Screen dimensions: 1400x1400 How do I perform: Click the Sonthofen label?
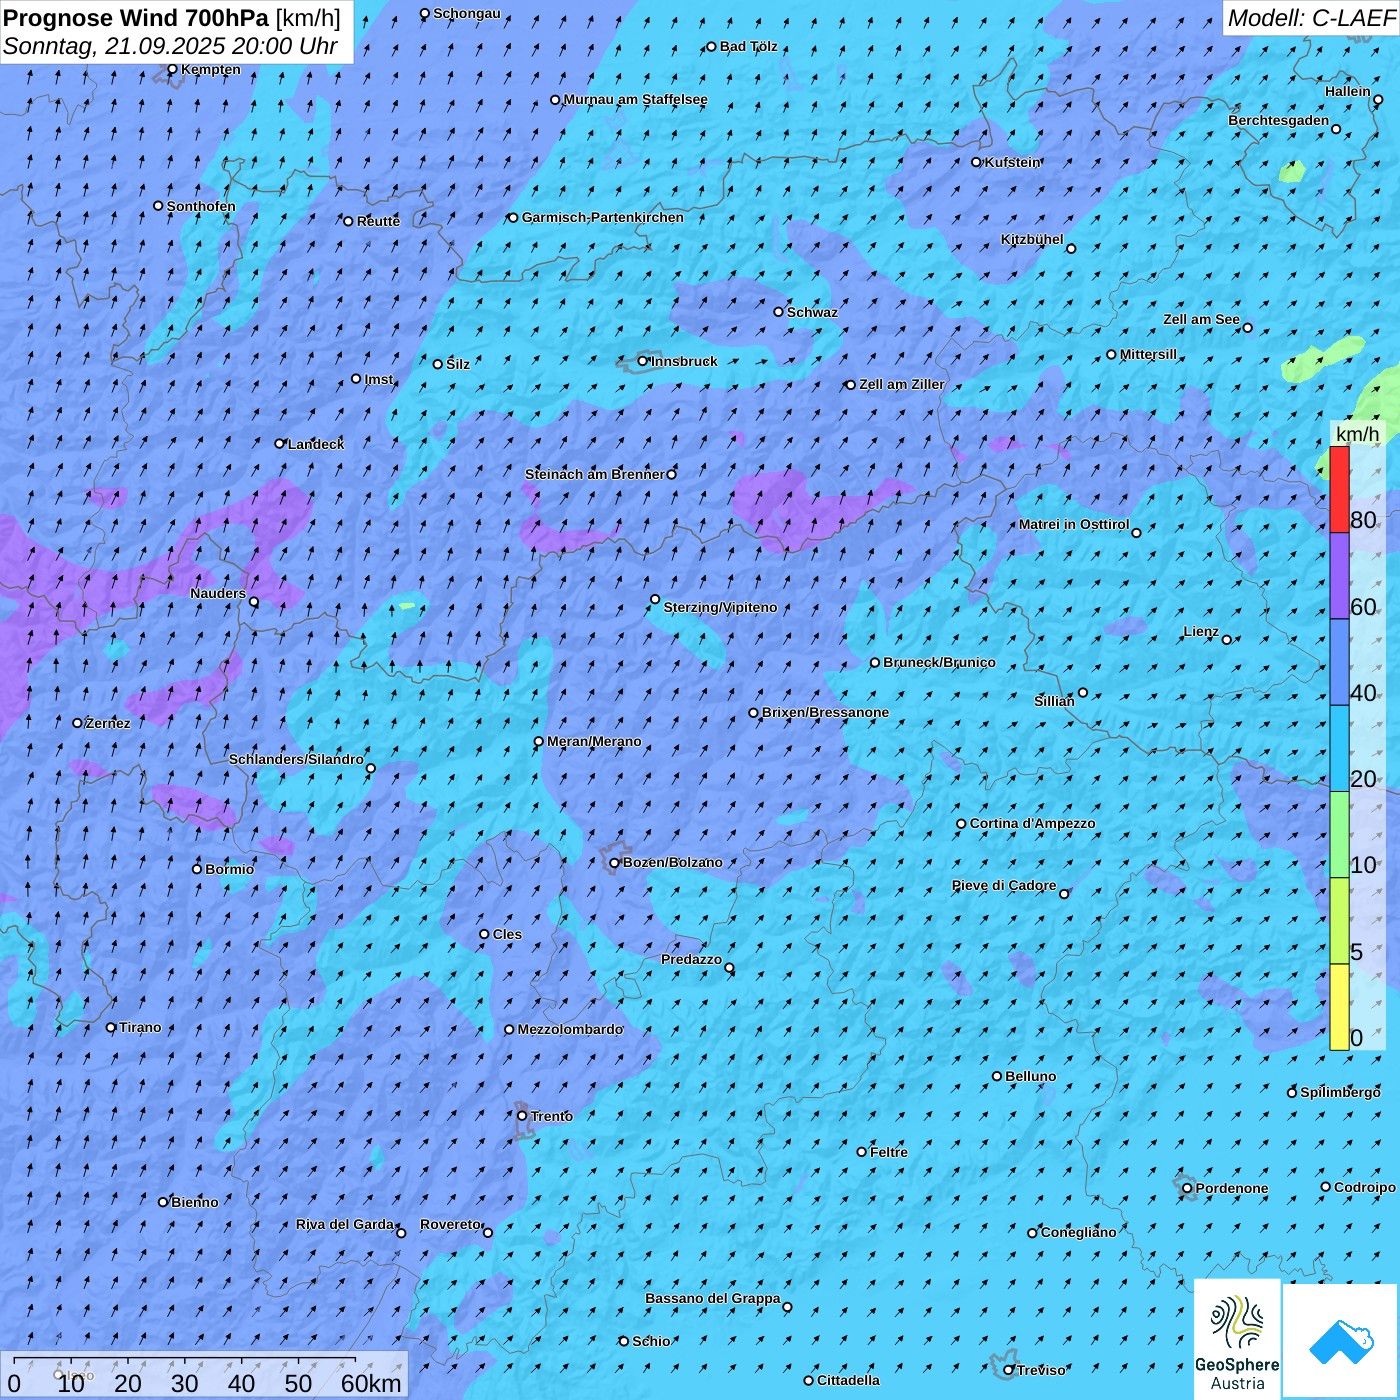201,206
